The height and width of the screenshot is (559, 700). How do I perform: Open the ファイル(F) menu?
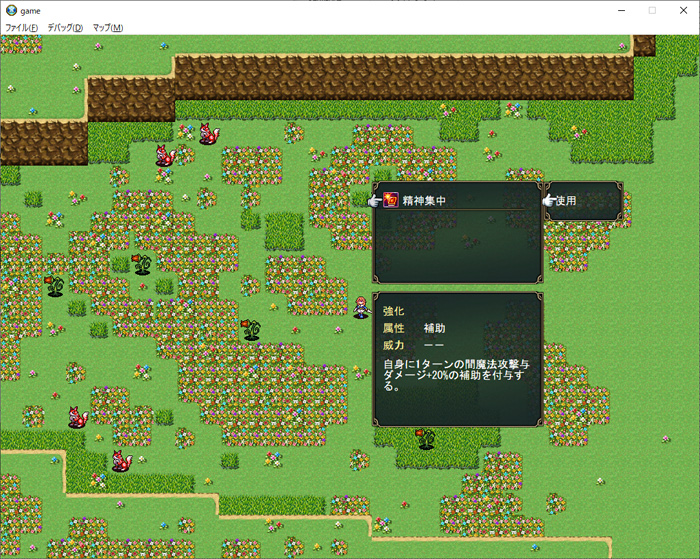click(x=21, y=28)
